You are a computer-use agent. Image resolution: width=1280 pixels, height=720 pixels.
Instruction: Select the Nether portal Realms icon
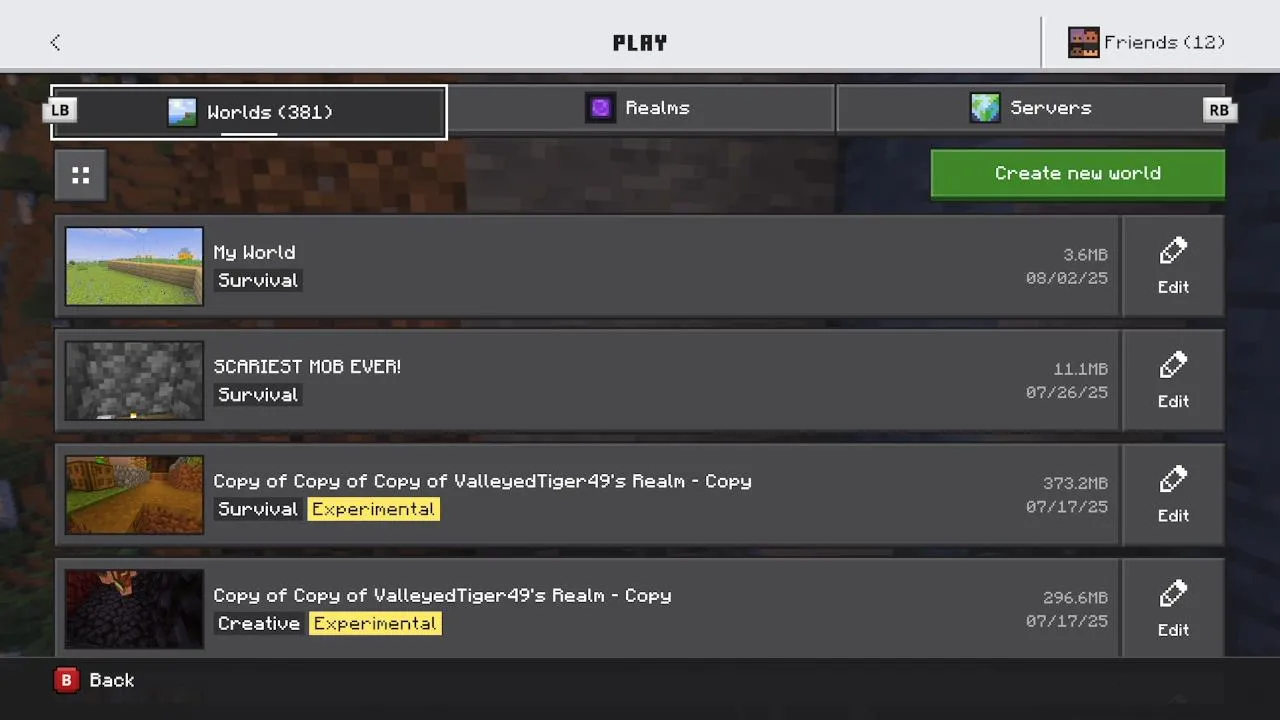[x=600, y=108]
